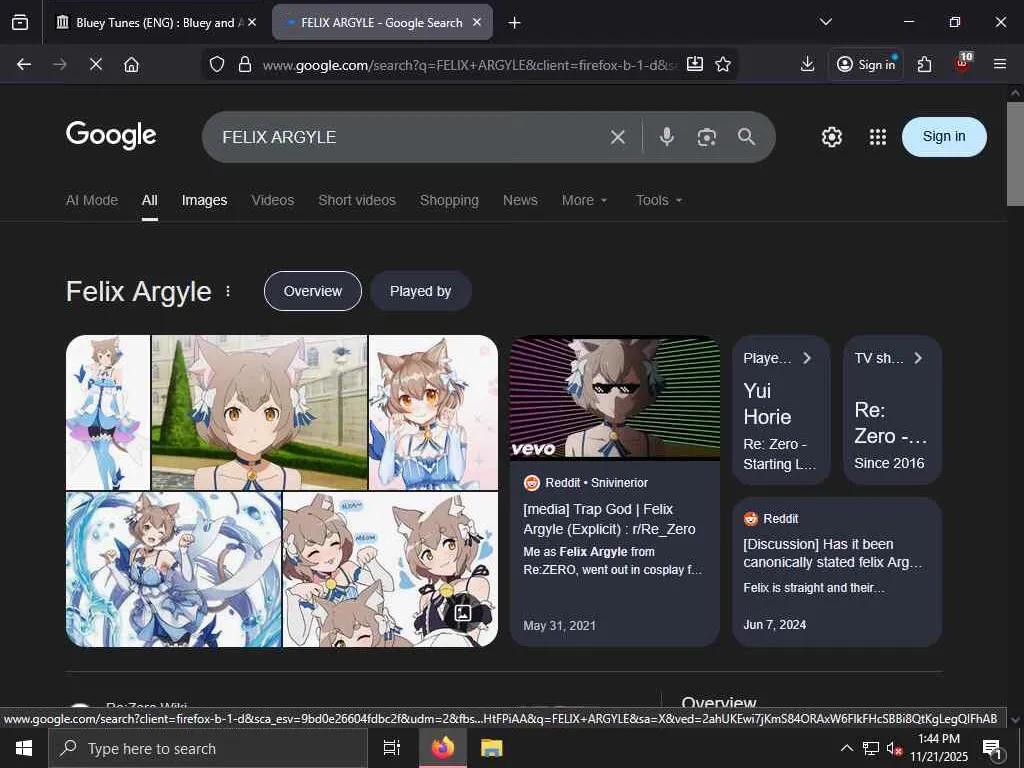This screenshot has height=768, width=1024.
Task: Click Firefox account Sign in button
Action: 866,64
